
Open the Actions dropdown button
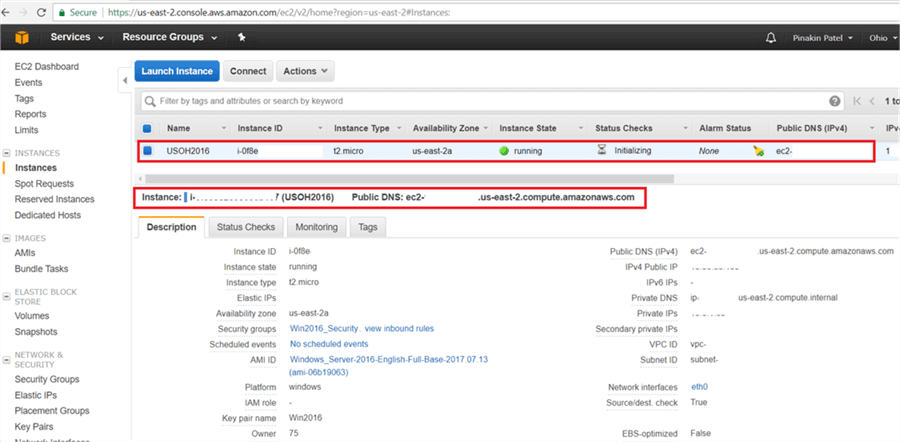click(305, 71)
